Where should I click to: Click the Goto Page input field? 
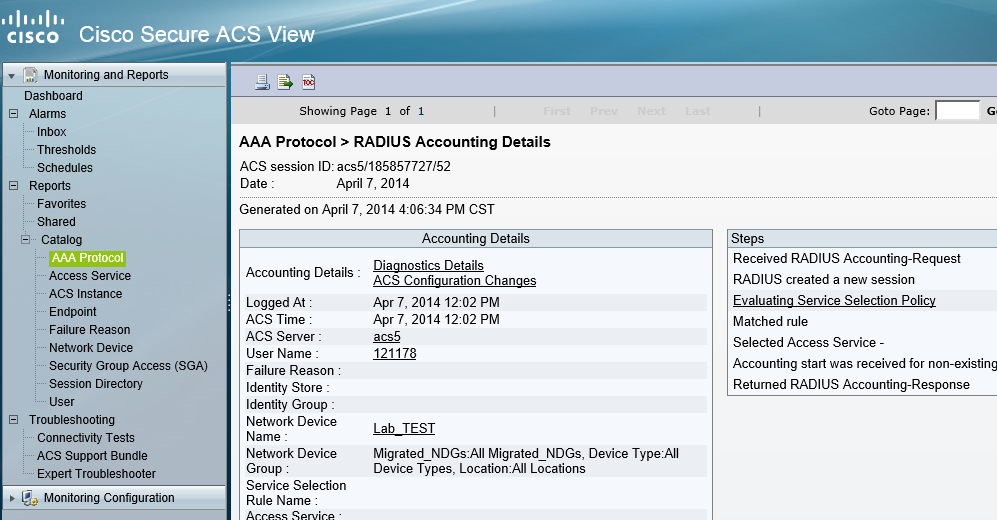(957, 111)
